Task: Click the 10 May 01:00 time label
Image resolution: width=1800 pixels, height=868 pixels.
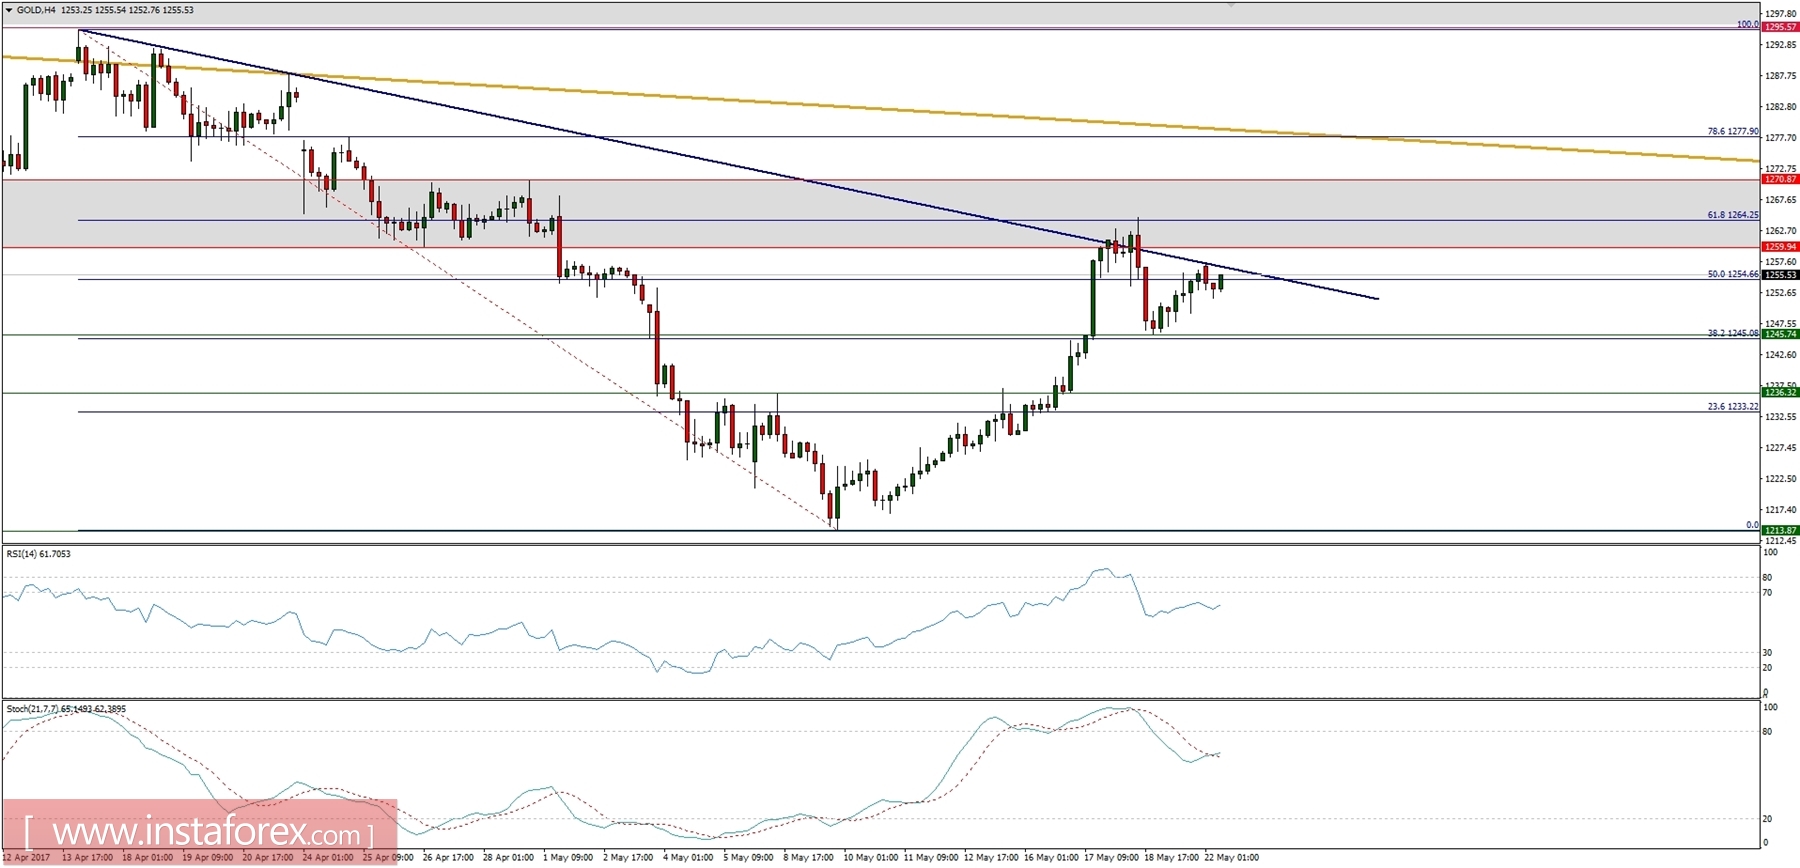Action: [870, 857]
